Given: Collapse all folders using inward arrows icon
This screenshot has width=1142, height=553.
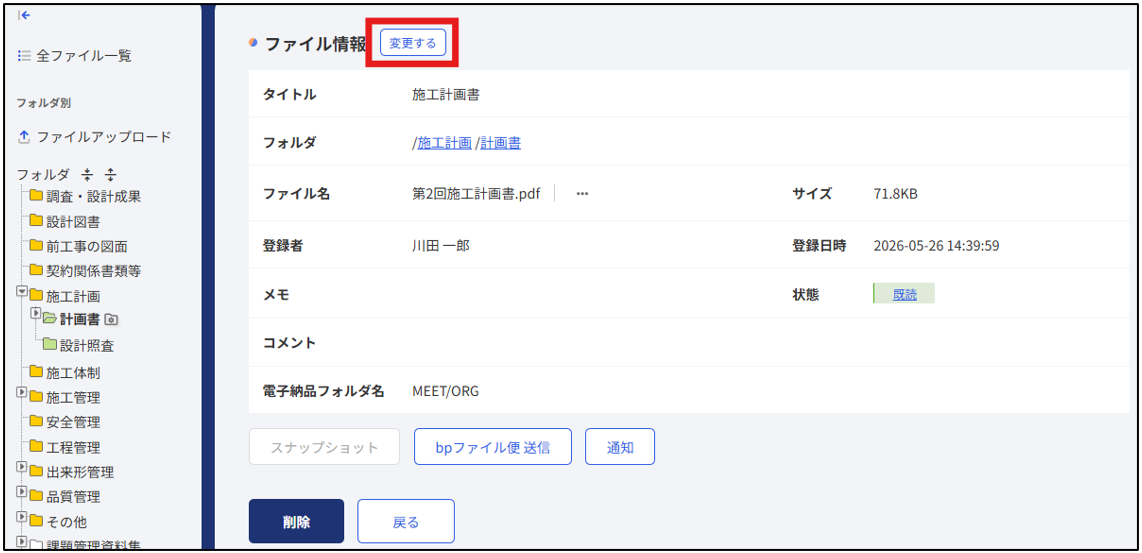Looking at the screenshot, I should (x=87, y=175).
